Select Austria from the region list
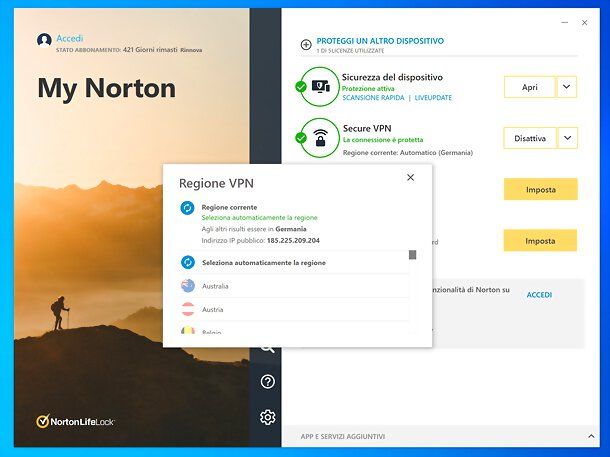The height and width of the screenshot is (457, 610). (x=294, y=310)
